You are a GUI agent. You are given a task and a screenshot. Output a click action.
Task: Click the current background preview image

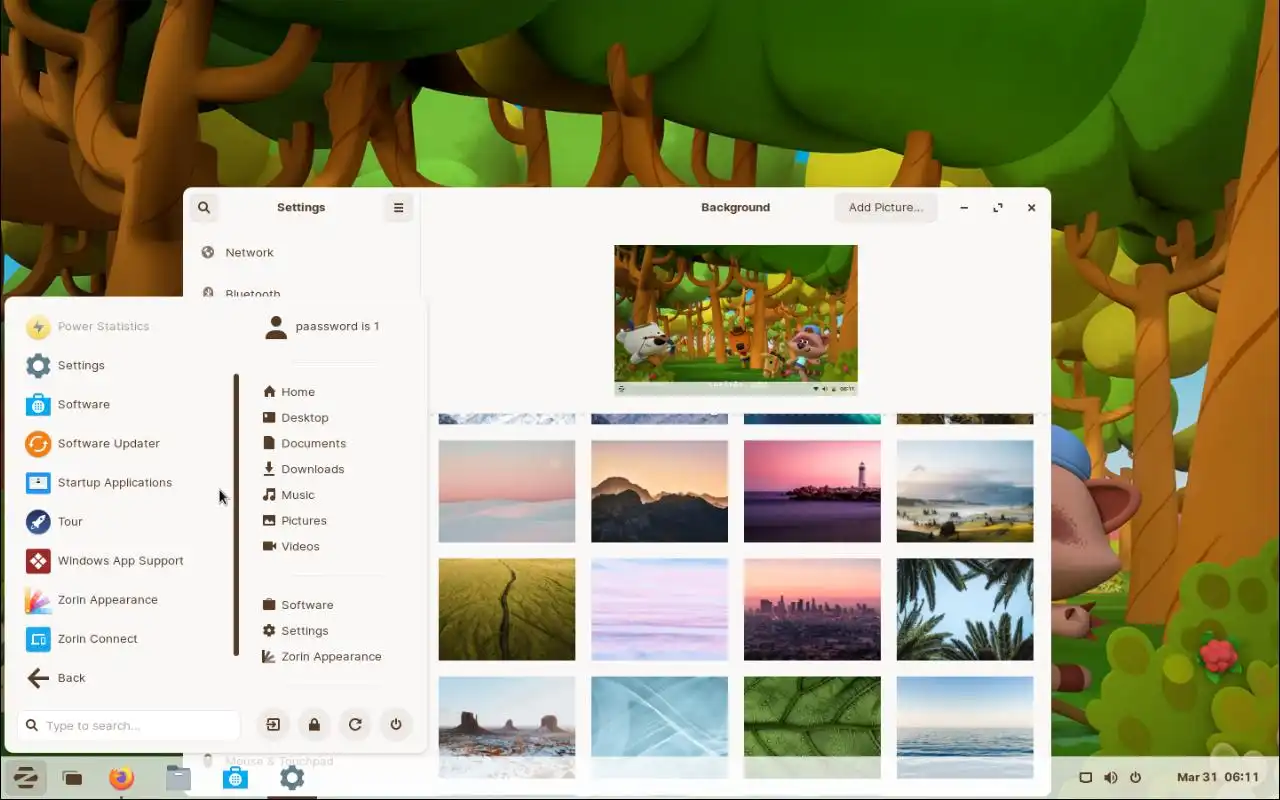(x=736, y=320)
